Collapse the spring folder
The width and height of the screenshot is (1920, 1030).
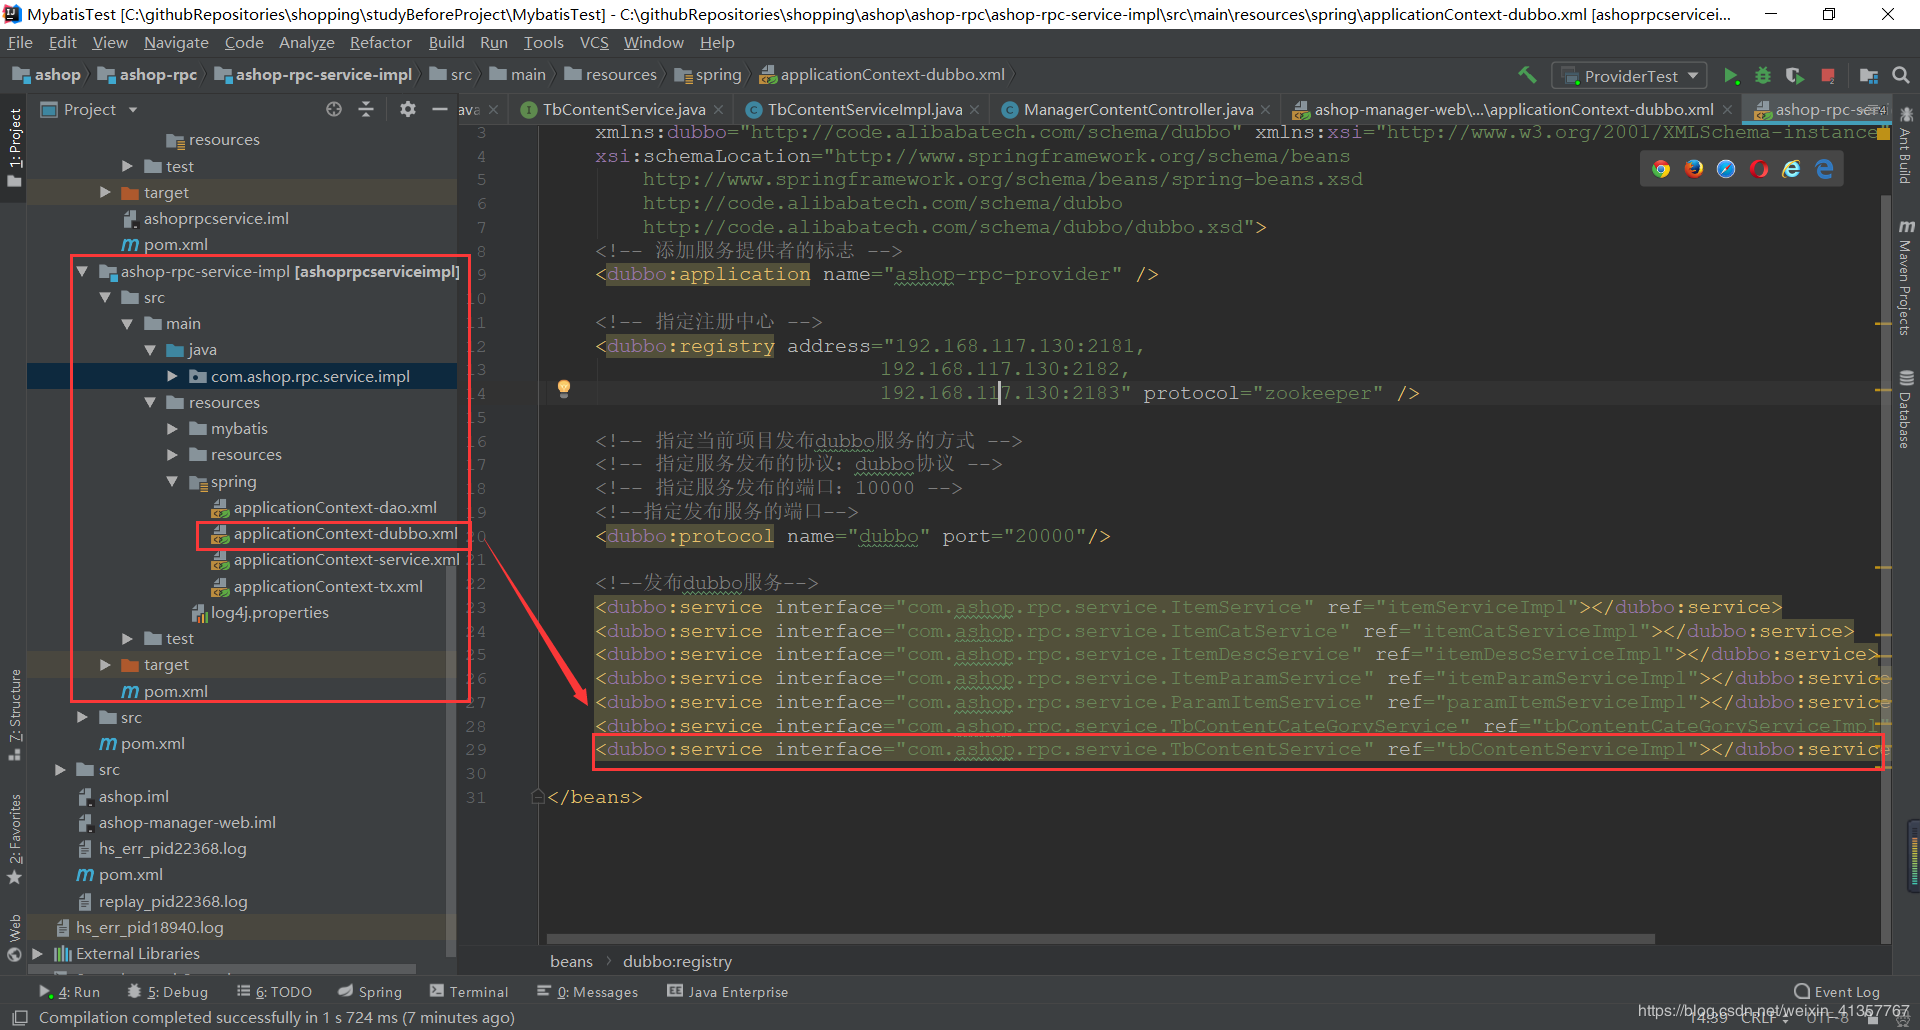[x=172, y=482]
